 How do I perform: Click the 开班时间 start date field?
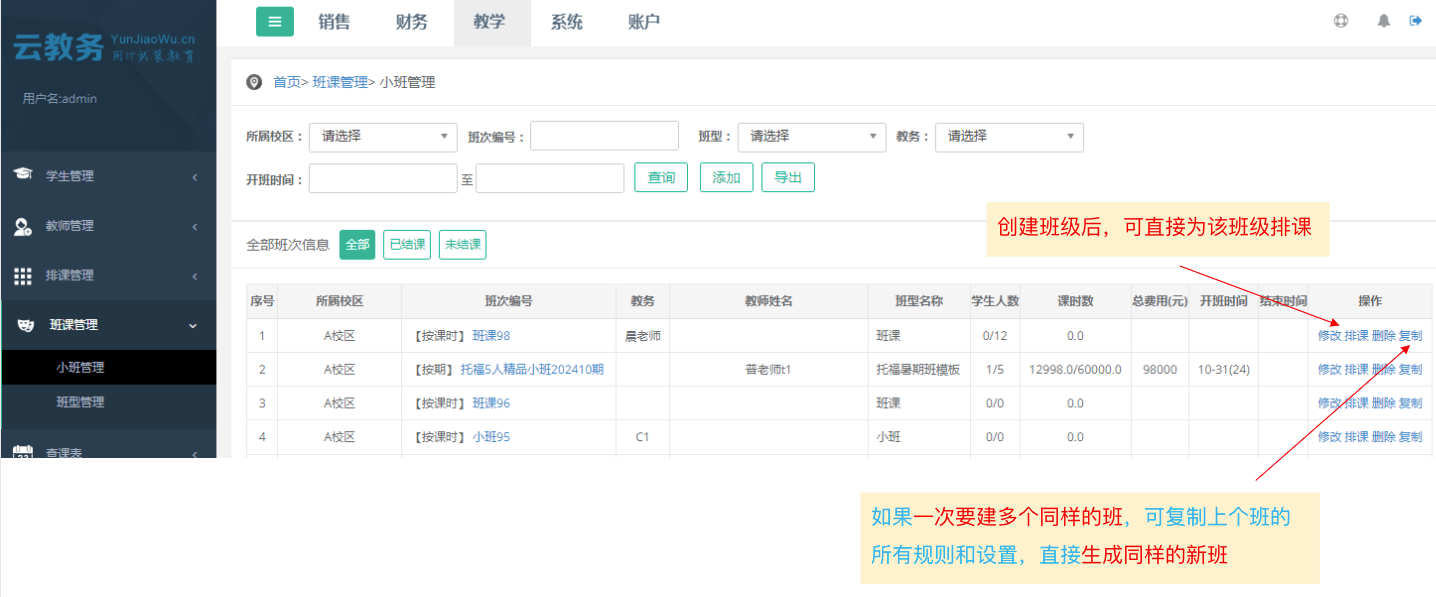click(x=383, y=179)
